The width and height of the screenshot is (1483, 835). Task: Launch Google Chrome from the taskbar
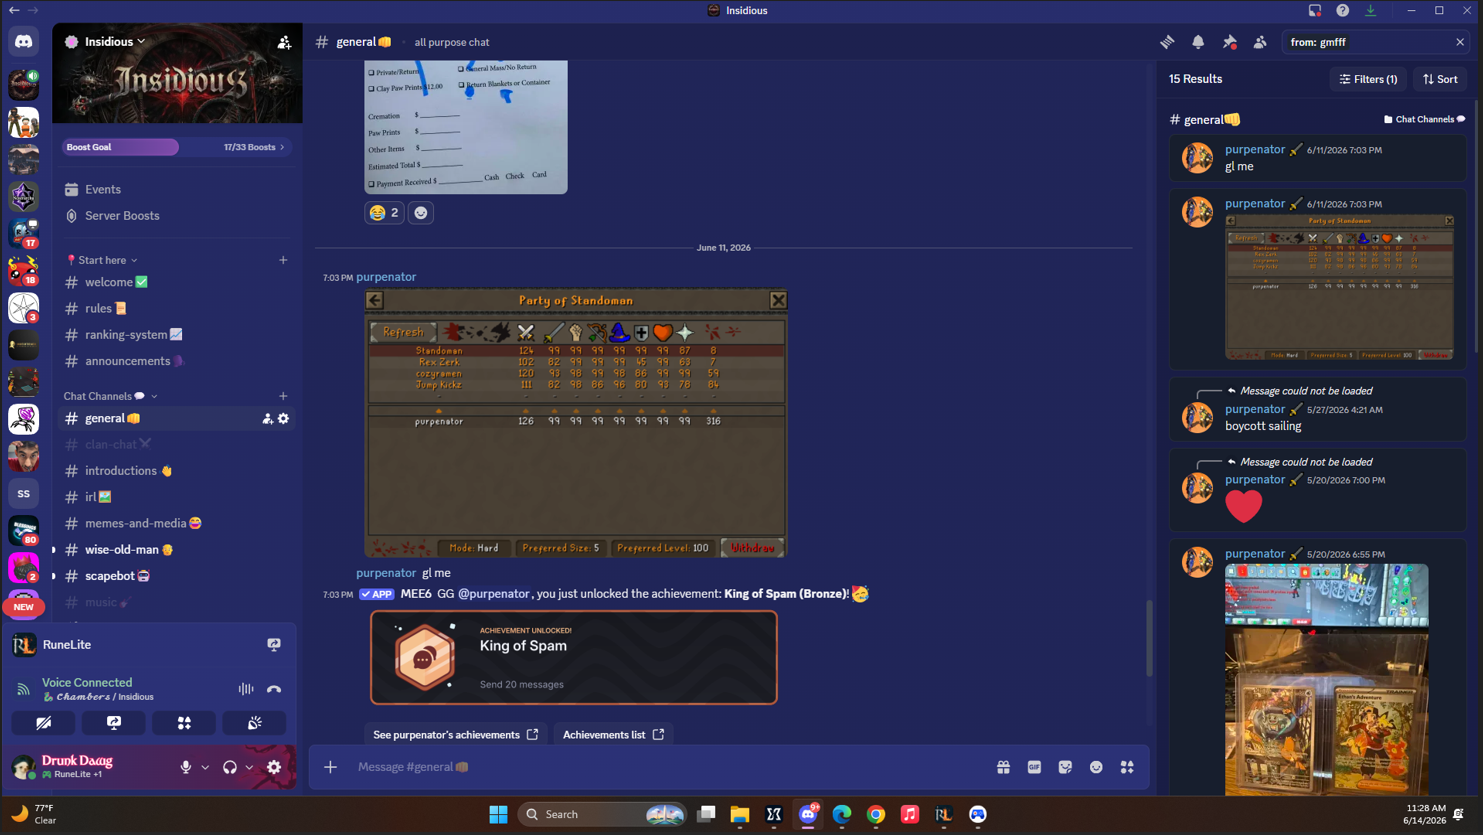[x=876, y=815]
